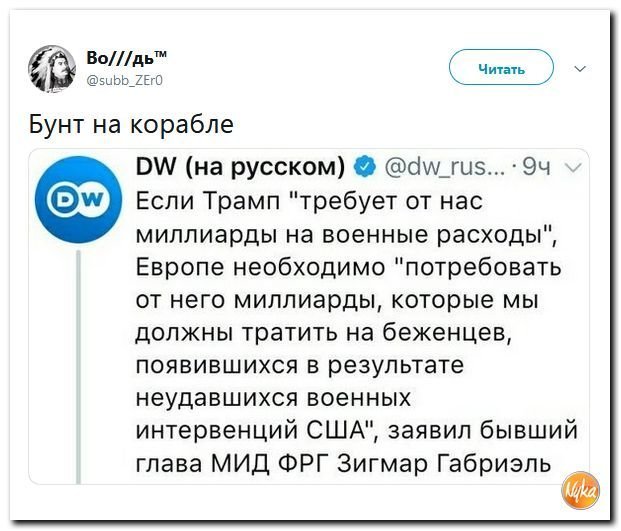Open the chevron menu on quoted DW tweet
The image size is (621, 531).
click(572, 168)
